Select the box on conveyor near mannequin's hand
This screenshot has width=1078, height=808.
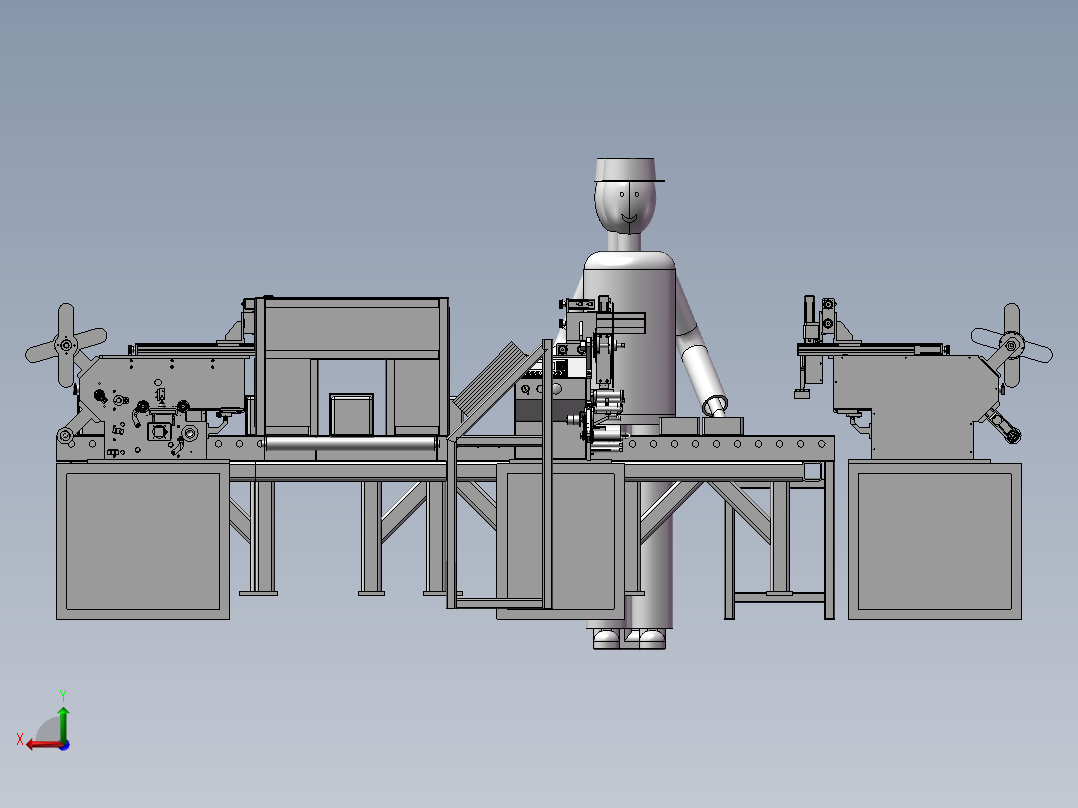[723, 426]
